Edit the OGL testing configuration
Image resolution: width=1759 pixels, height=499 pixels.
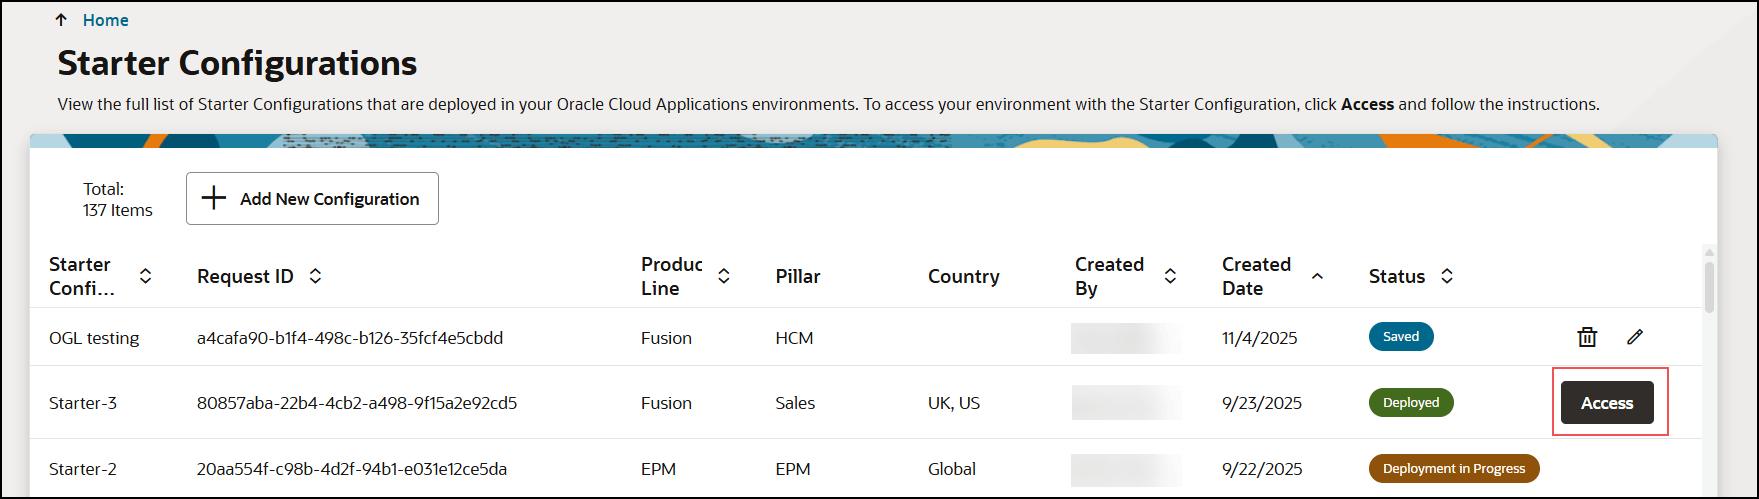tap(1635, 337)
